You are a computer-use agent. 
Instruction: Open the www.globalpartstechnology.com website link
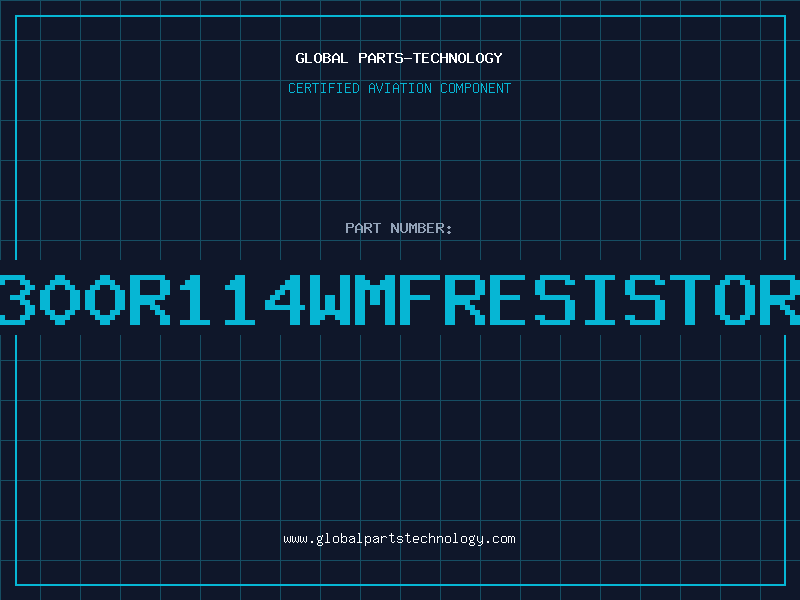pyautogui.click(x=399, y=539)
